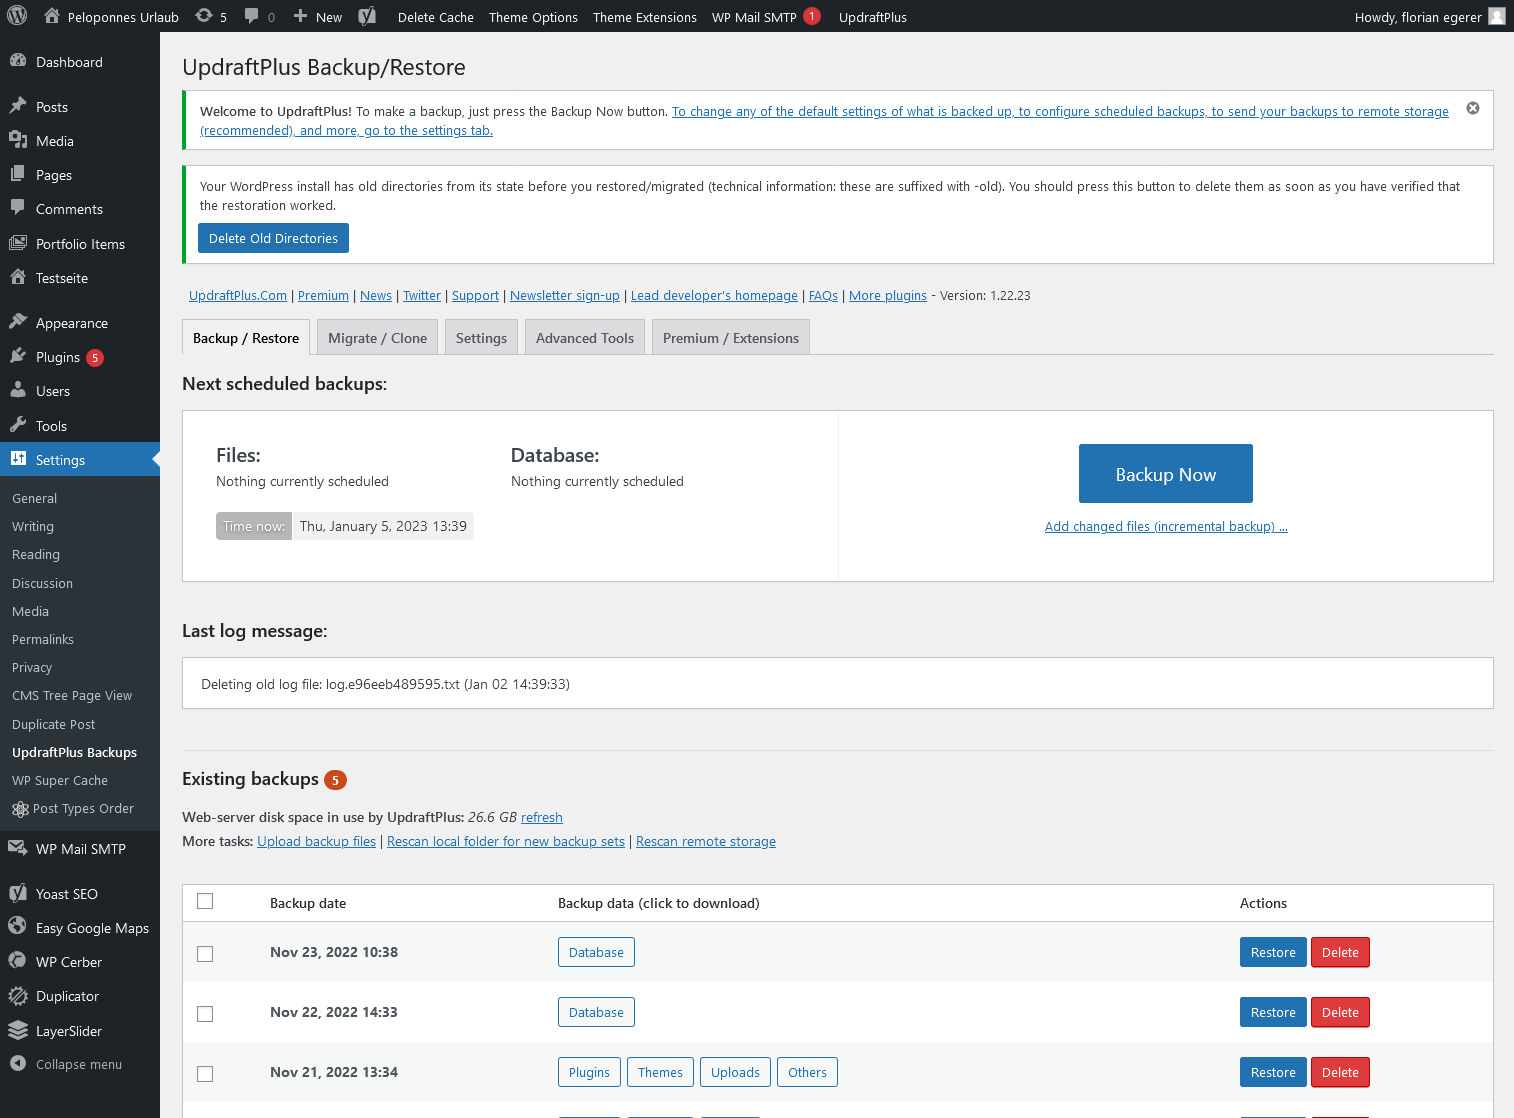Open Testseite sidebar entry
1514x1118 pixels.
click(x=80, y=278)
